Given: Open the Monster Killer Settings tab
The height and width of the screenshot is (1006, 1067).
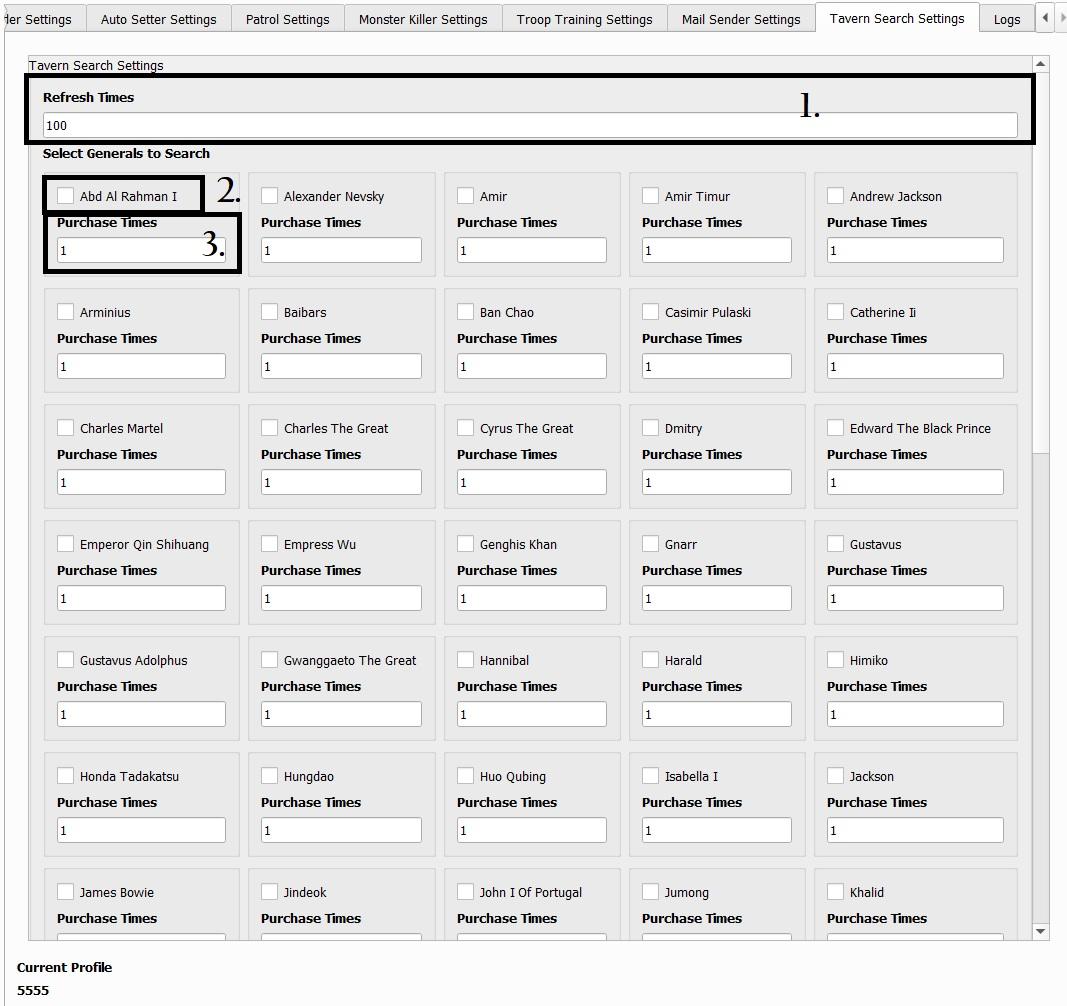Looking at the screenshot, I should click(423, 19).
